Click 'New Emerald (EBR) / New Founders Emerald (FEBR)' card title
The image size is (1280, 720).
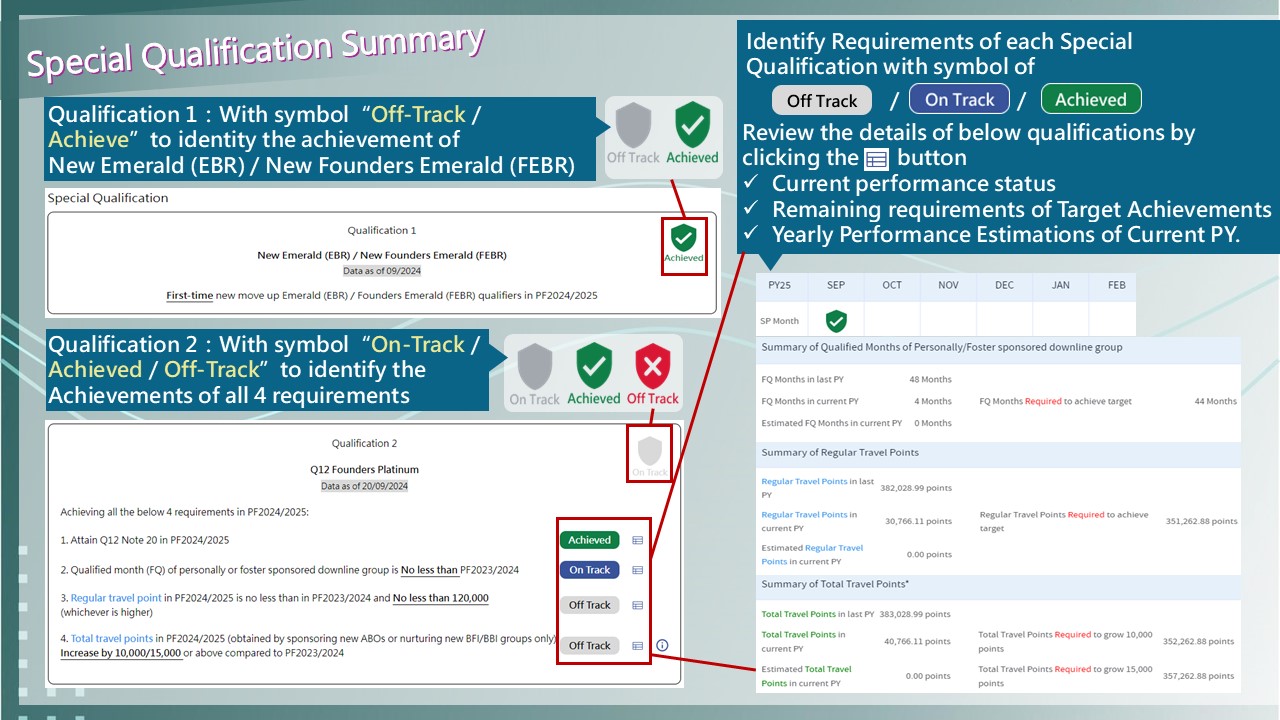pos(382,255)
